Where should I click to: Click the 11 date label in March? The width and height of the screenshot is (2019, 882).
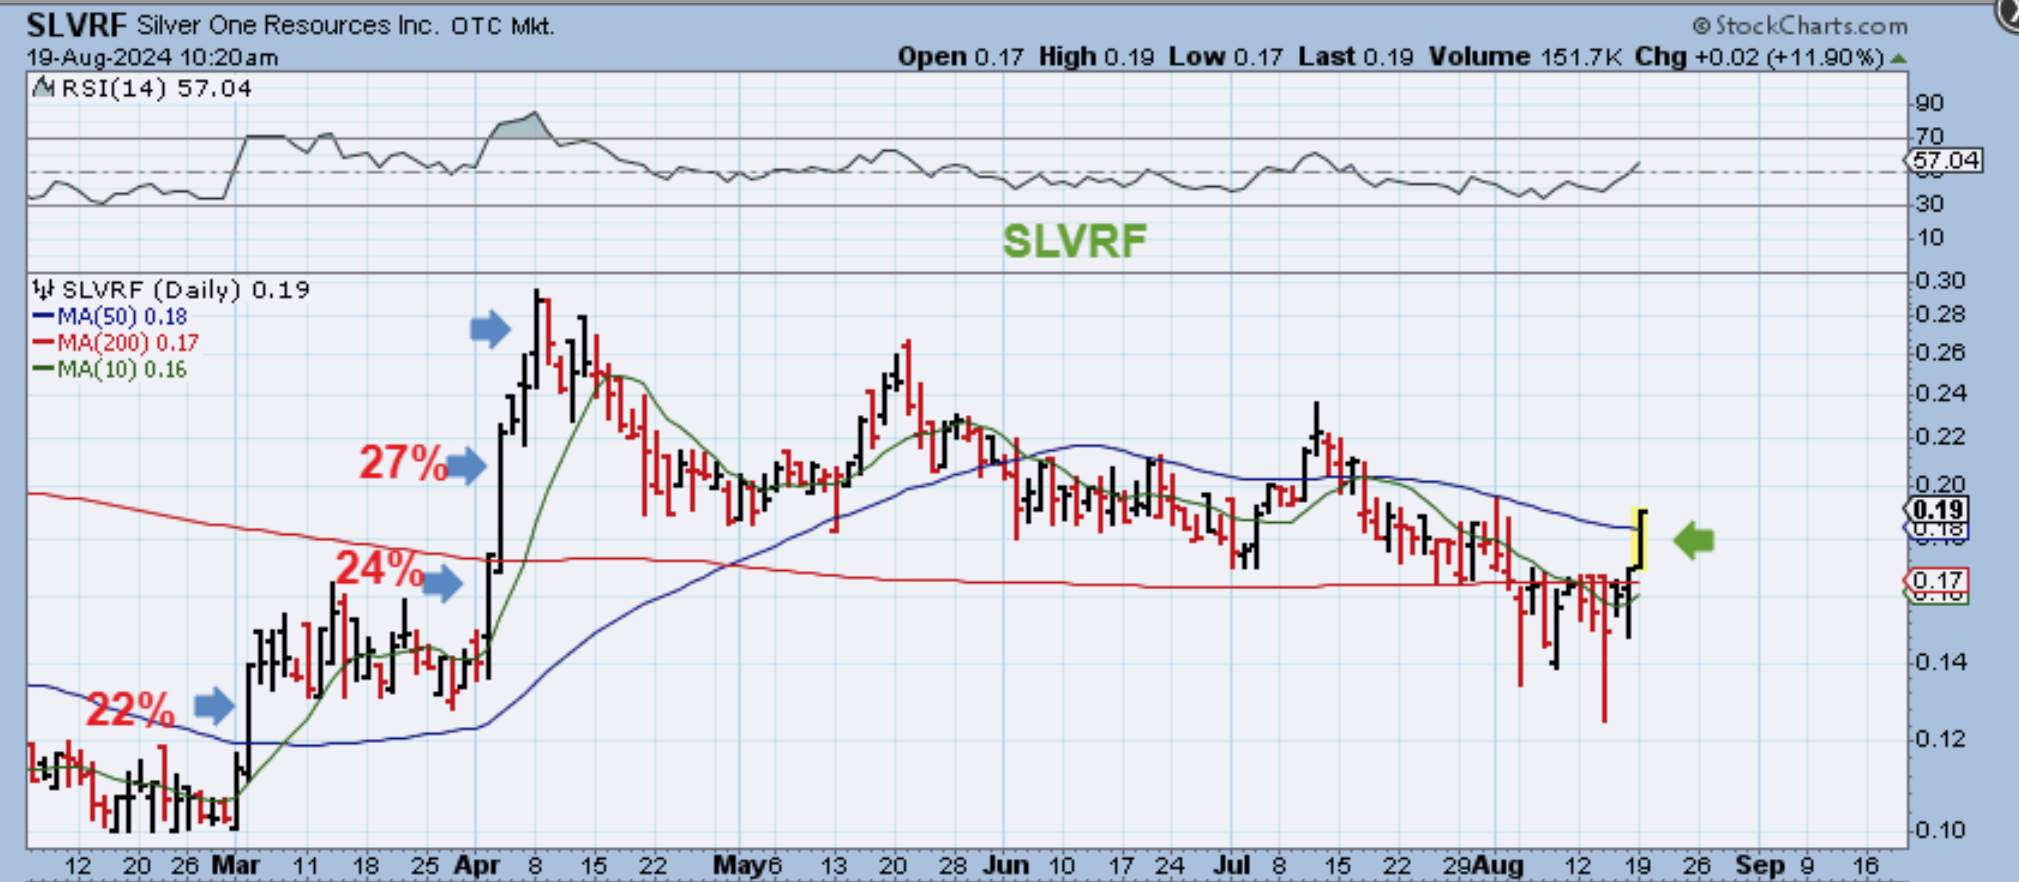click(305, 865)
